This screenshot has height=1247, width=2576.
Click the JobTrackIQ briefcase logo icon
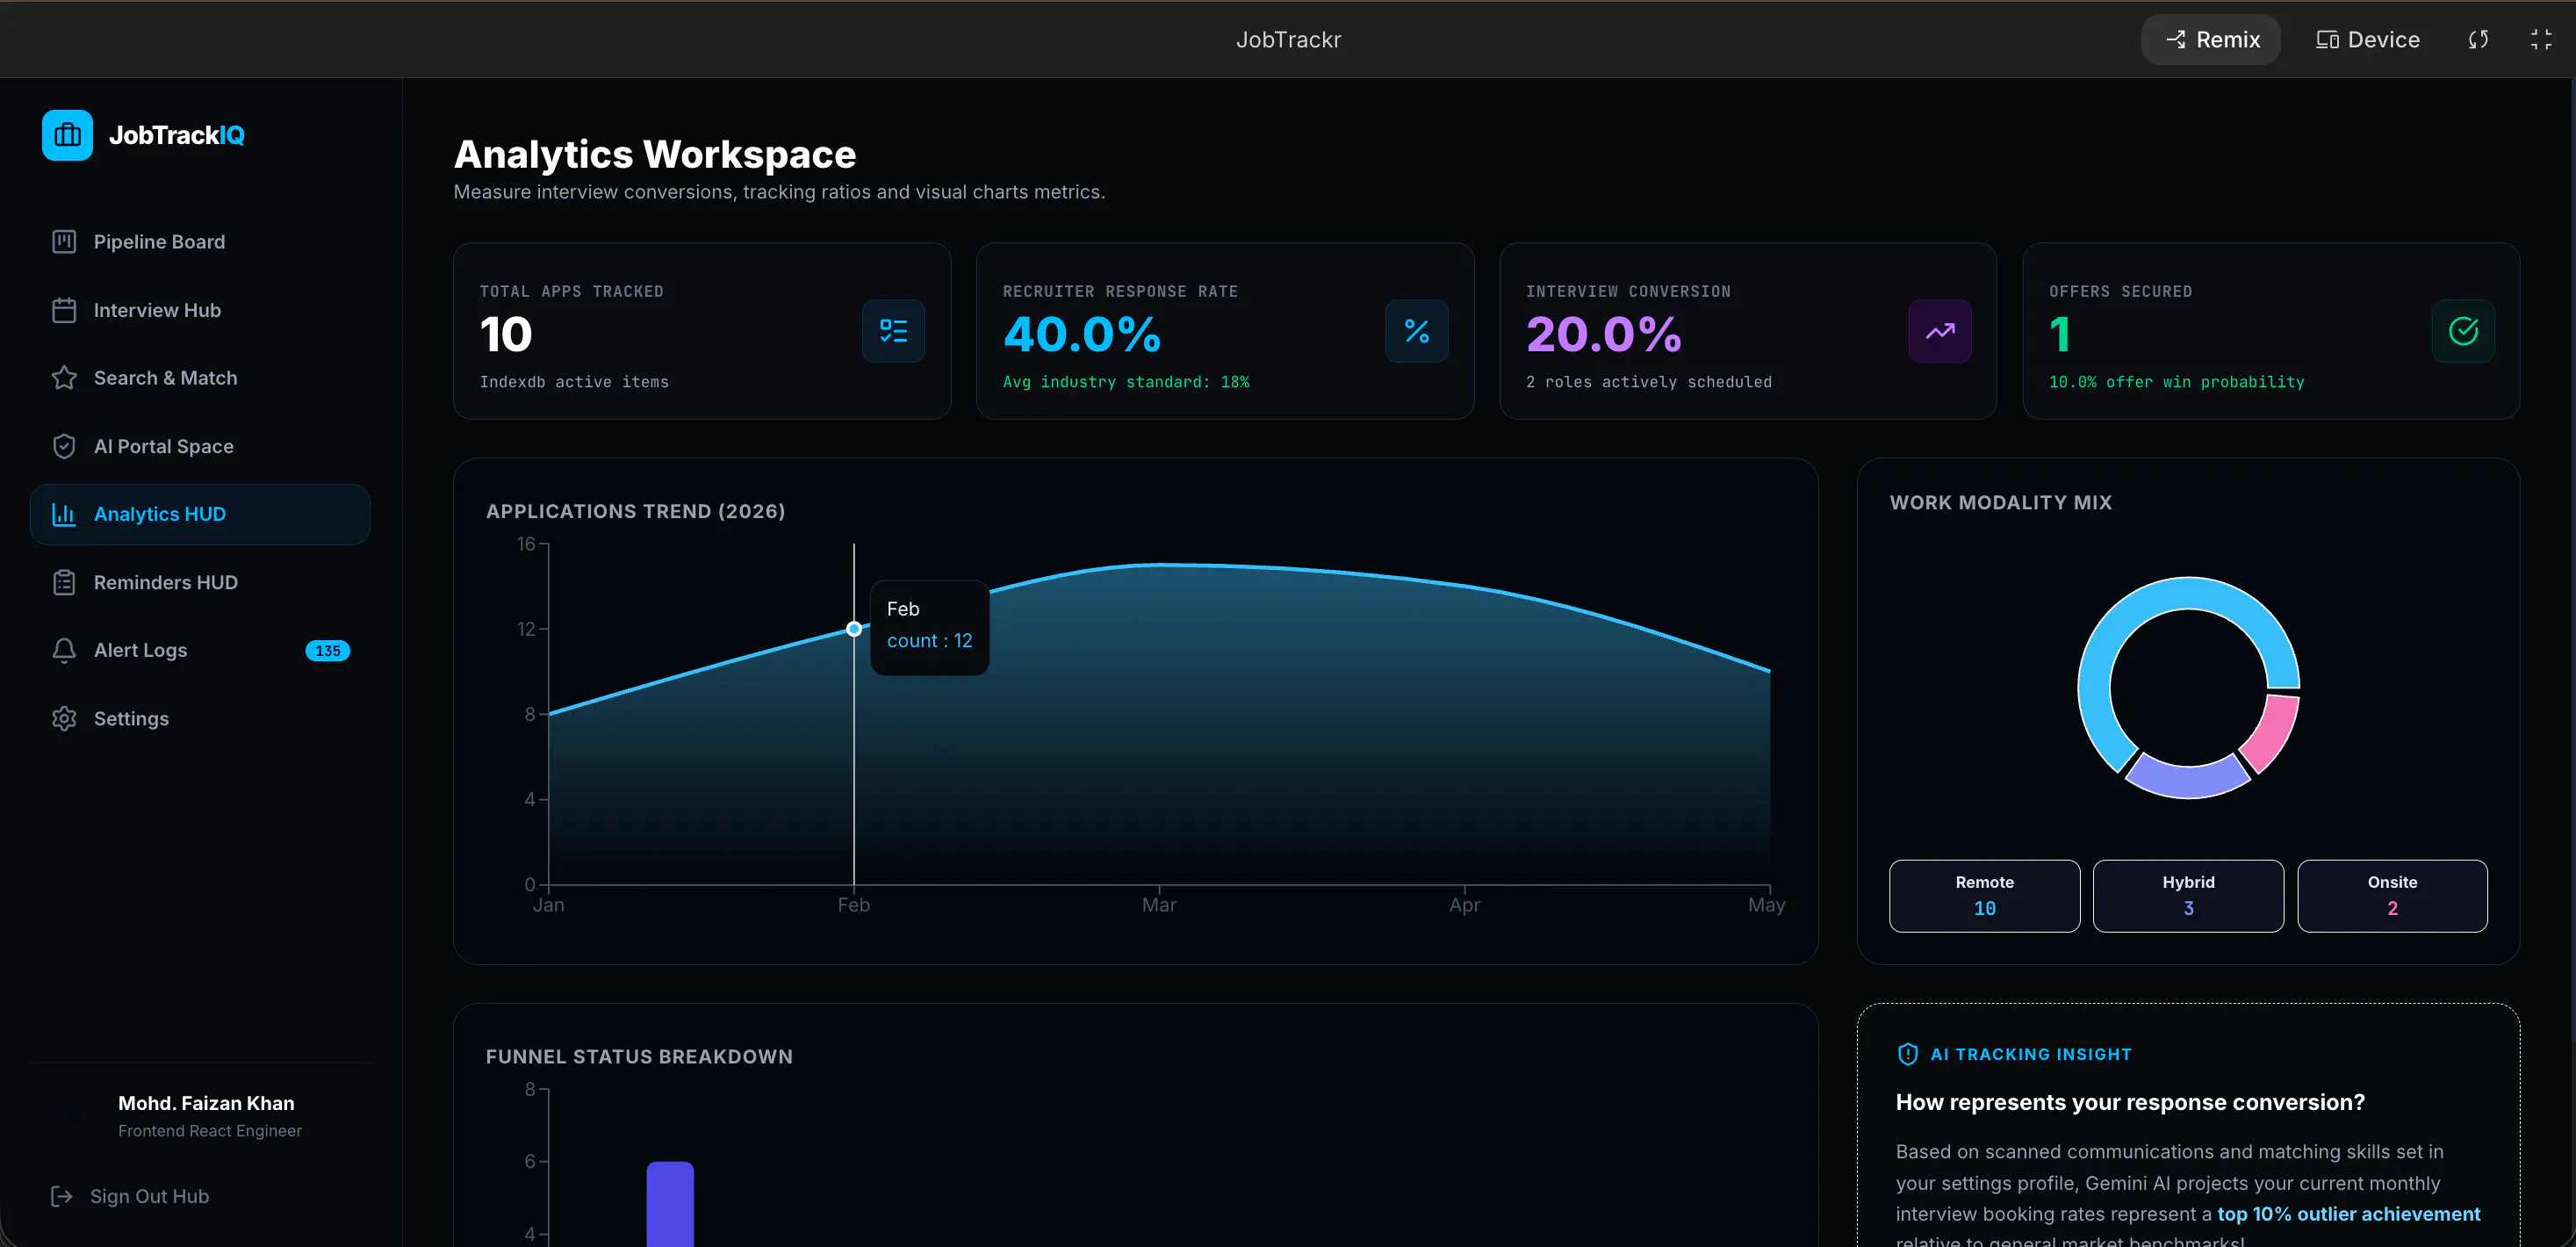click(67, 135)
